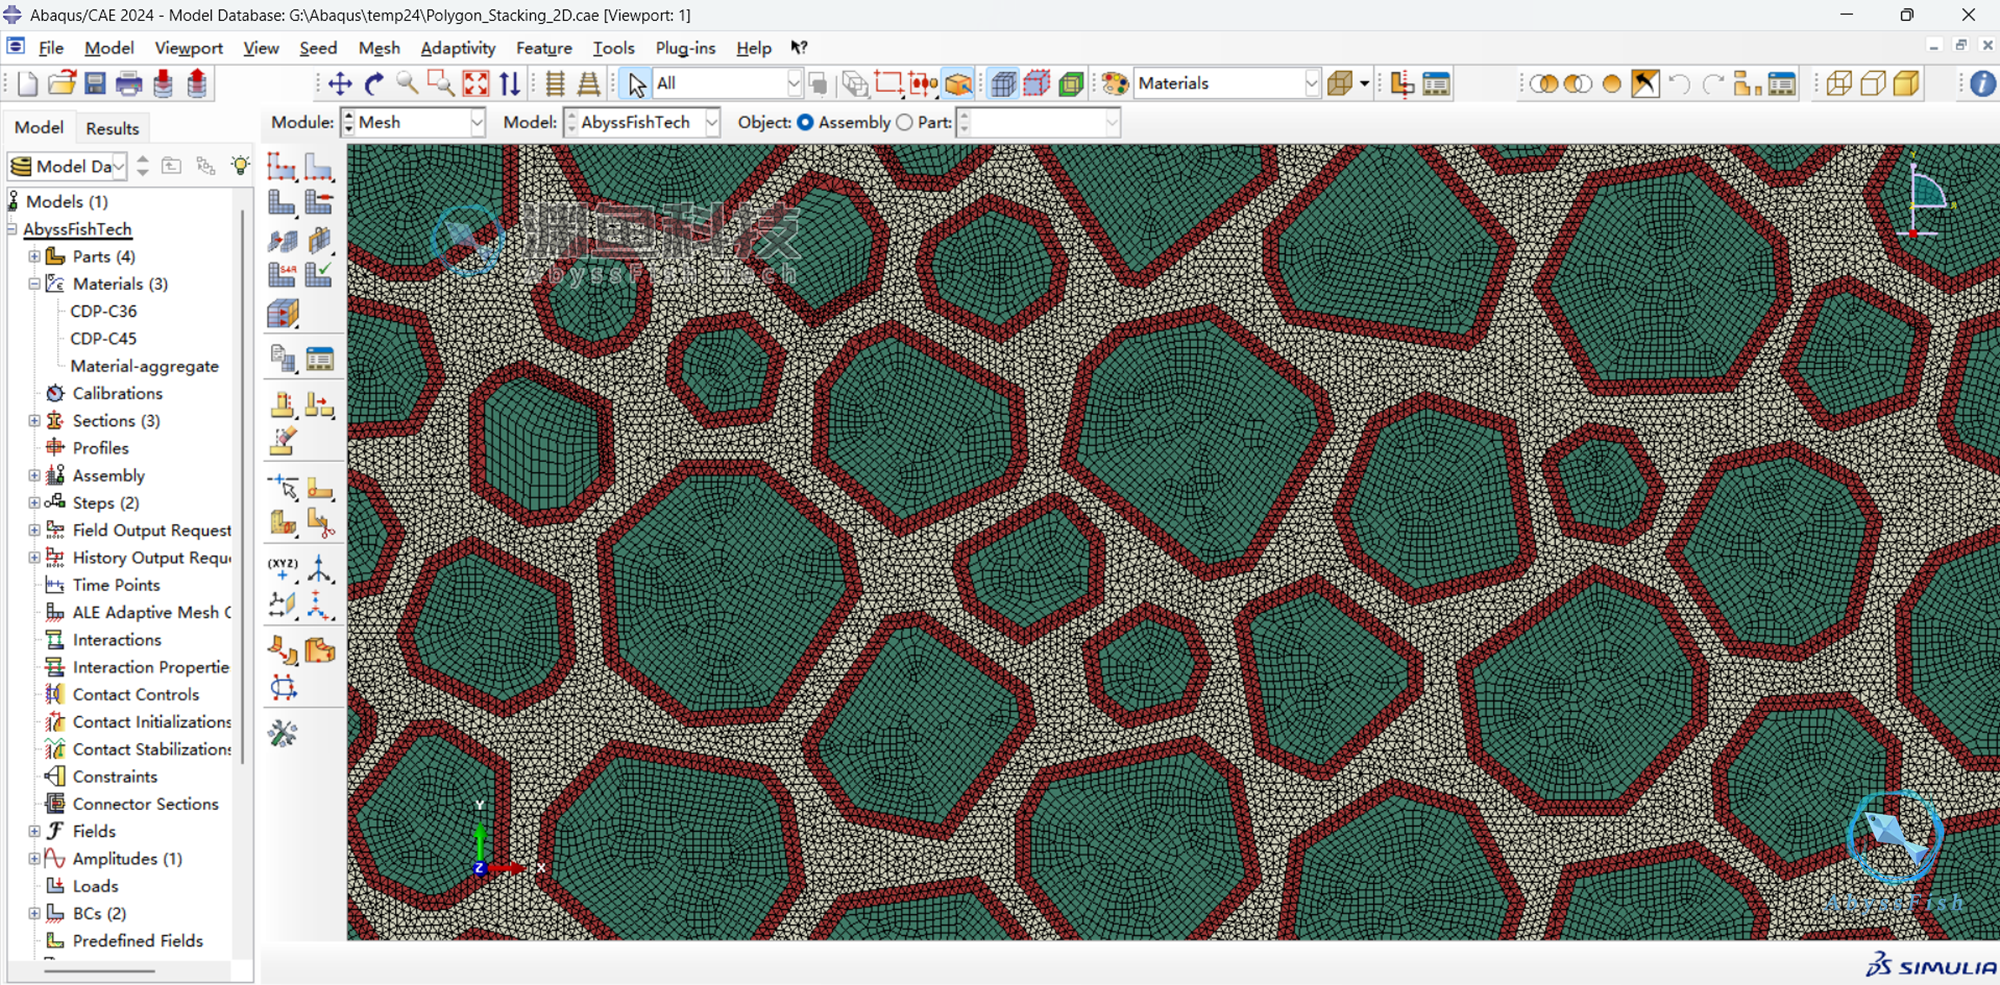Click the Verify Mesh checkmark tool
The width and height of the screenshot is (2000, 985).
tap(319, 275)
